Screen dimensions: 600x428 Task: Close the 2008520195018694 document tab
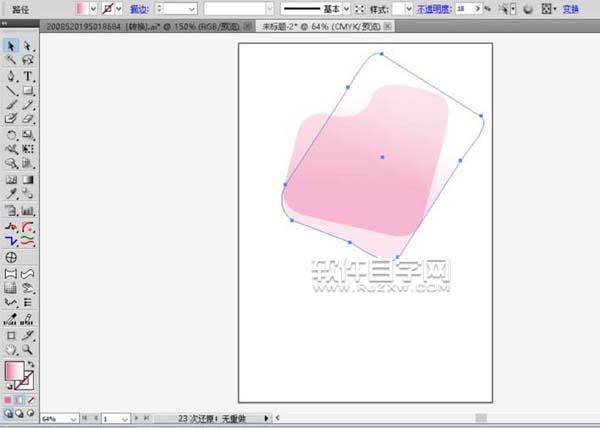point(248,26)
